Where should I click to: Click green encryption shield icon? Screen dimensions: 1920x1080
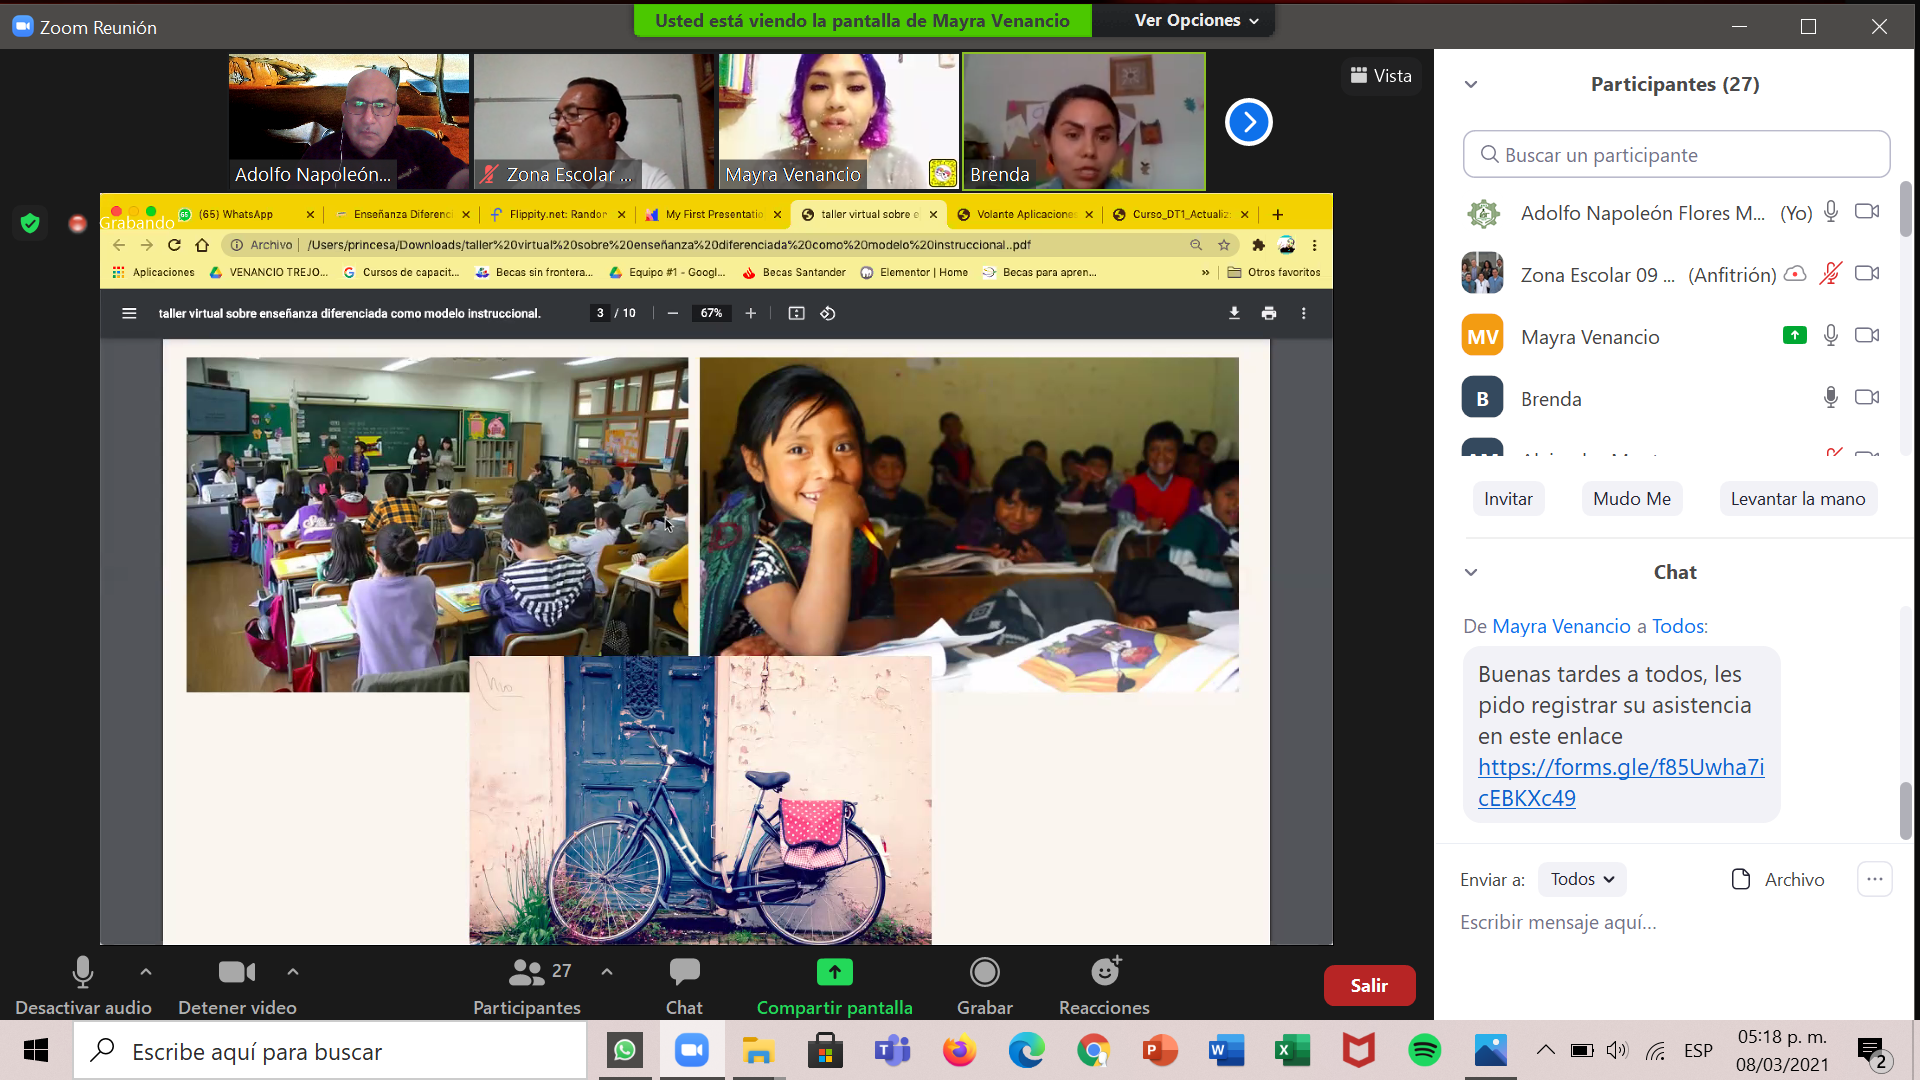click(30, 223)
